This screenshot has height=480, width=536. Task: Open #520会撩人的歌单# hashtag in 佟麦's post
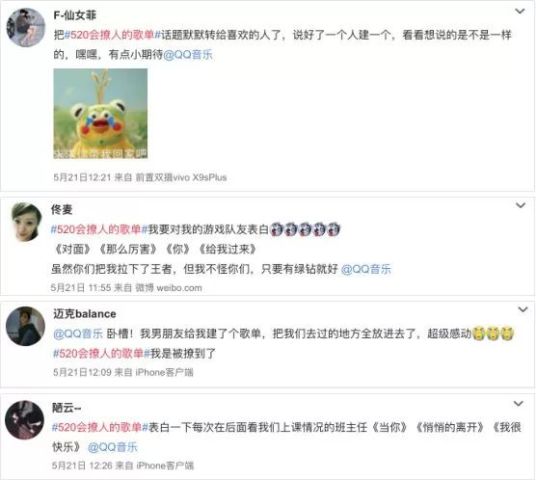[99, 229]
